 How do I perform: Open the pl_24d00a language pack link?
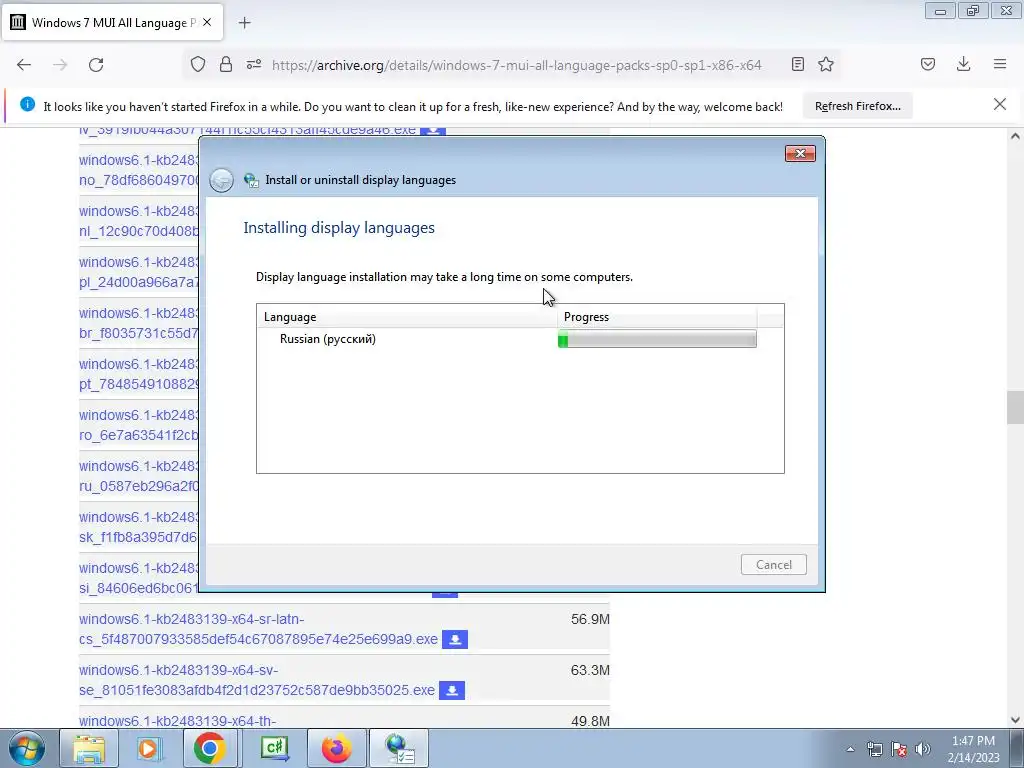tap(138, 272)
